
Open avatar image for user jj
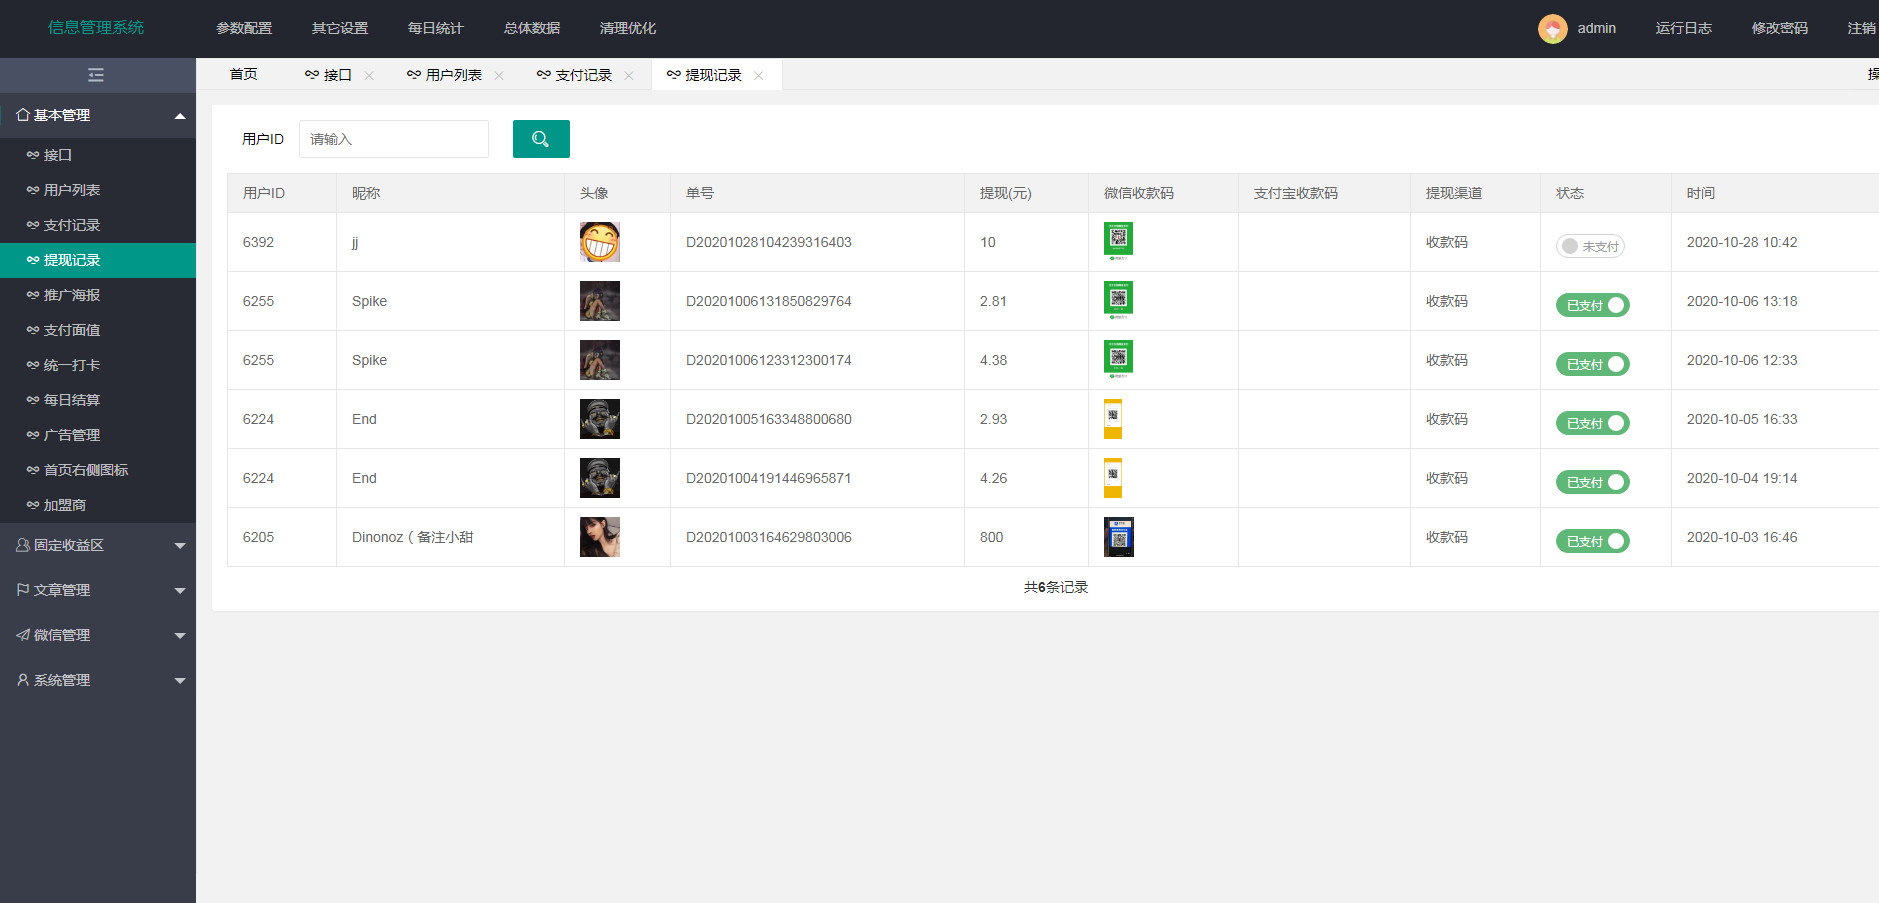(600, 242)
